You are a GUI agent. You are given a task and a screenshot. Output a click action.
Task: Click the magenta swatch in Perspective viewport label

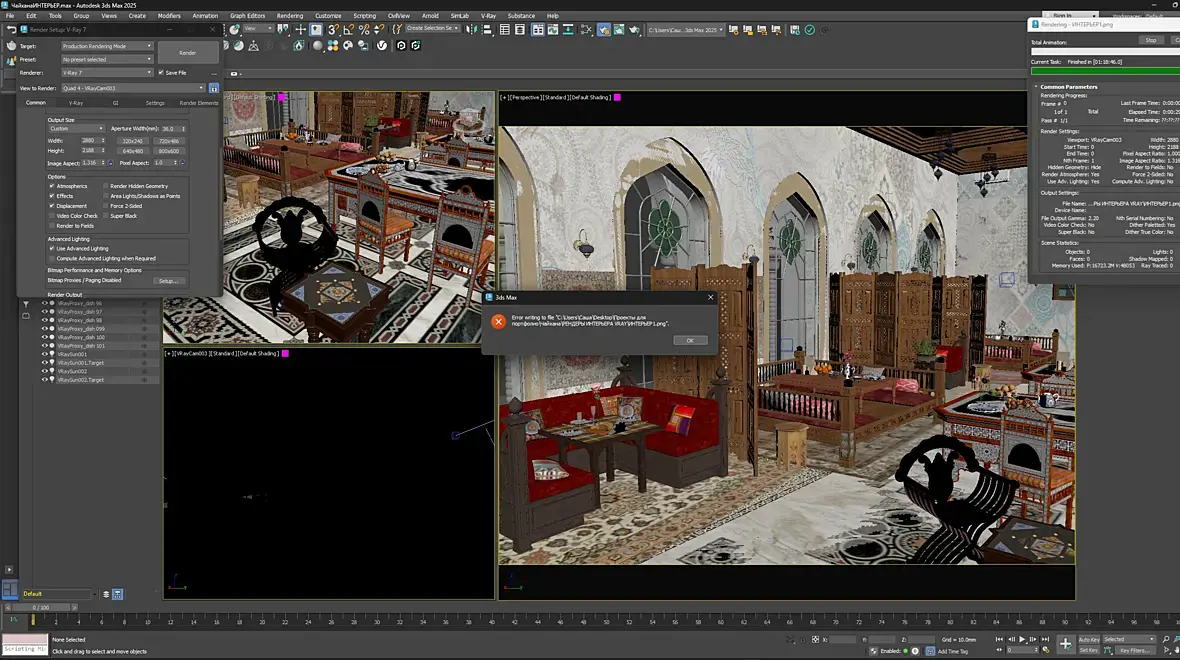617,97
